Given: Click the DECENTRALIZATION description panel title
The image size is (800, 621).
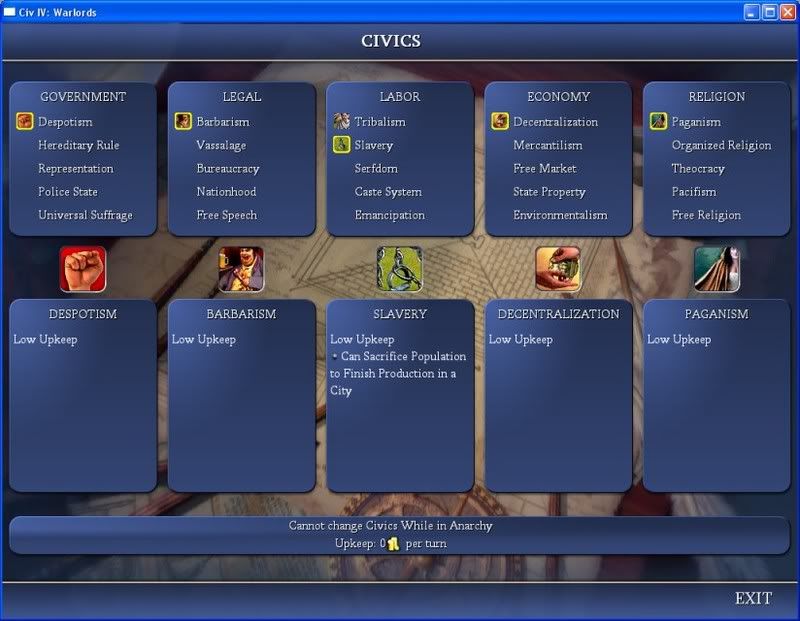Looking at the screenshot, I should [558, 314].
